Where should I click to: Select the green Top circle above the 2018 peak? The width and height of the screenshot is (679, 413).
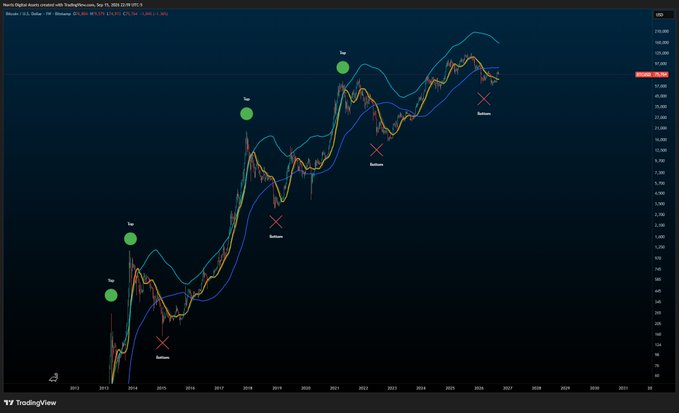pos(246,114)
